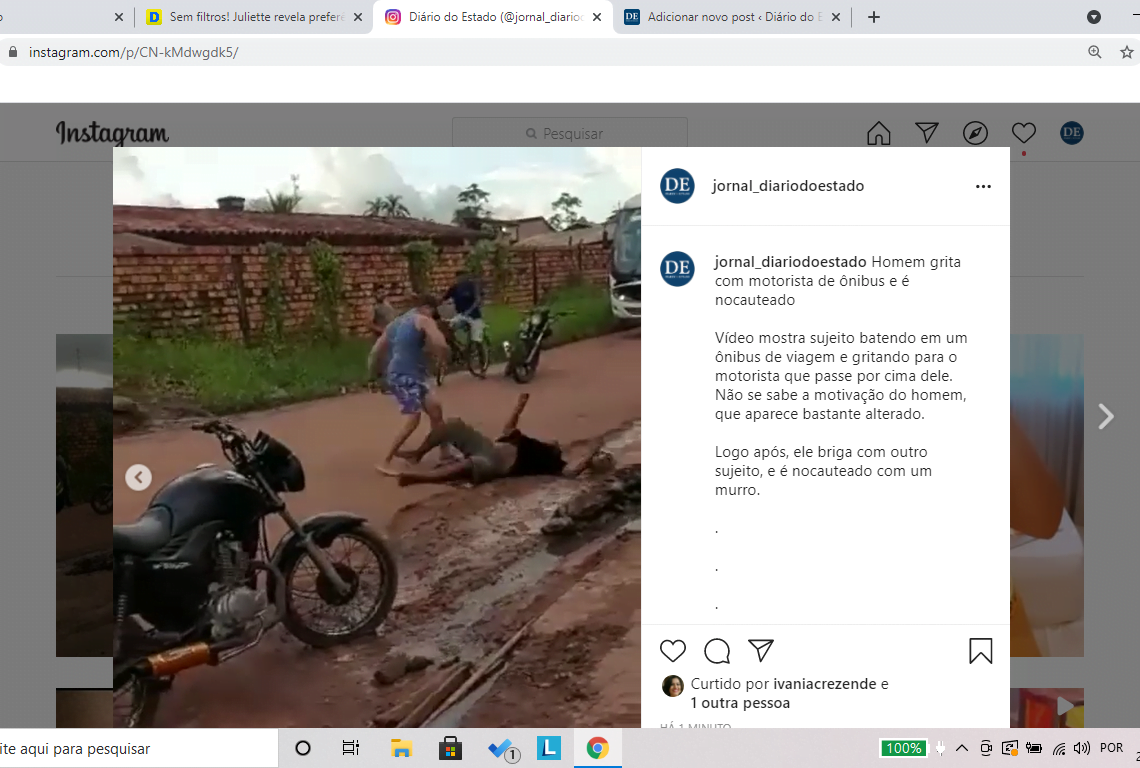Image resolution: width=1140 pixels, height=768 pixels.
Task: Open the activity heart in top navigation
Action: (x=1023, y=132)
